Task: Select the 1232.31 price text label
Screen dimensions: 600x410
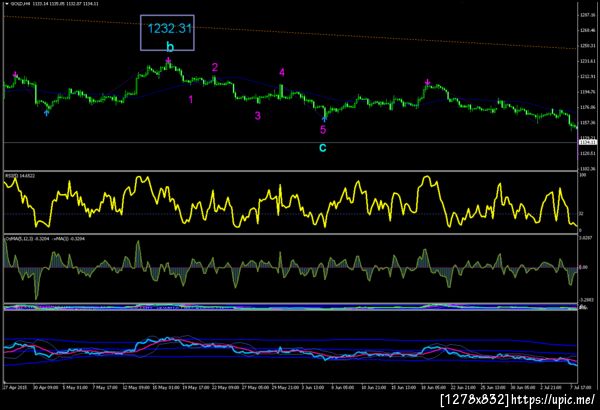Action: (x=169, y=28)
